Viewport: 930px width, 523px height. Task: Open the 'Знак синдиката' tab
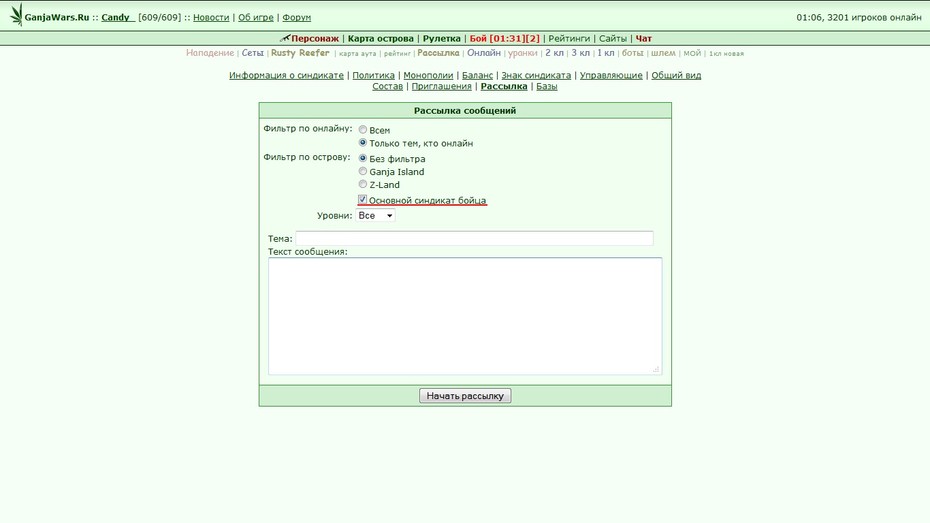click(536, 75)
